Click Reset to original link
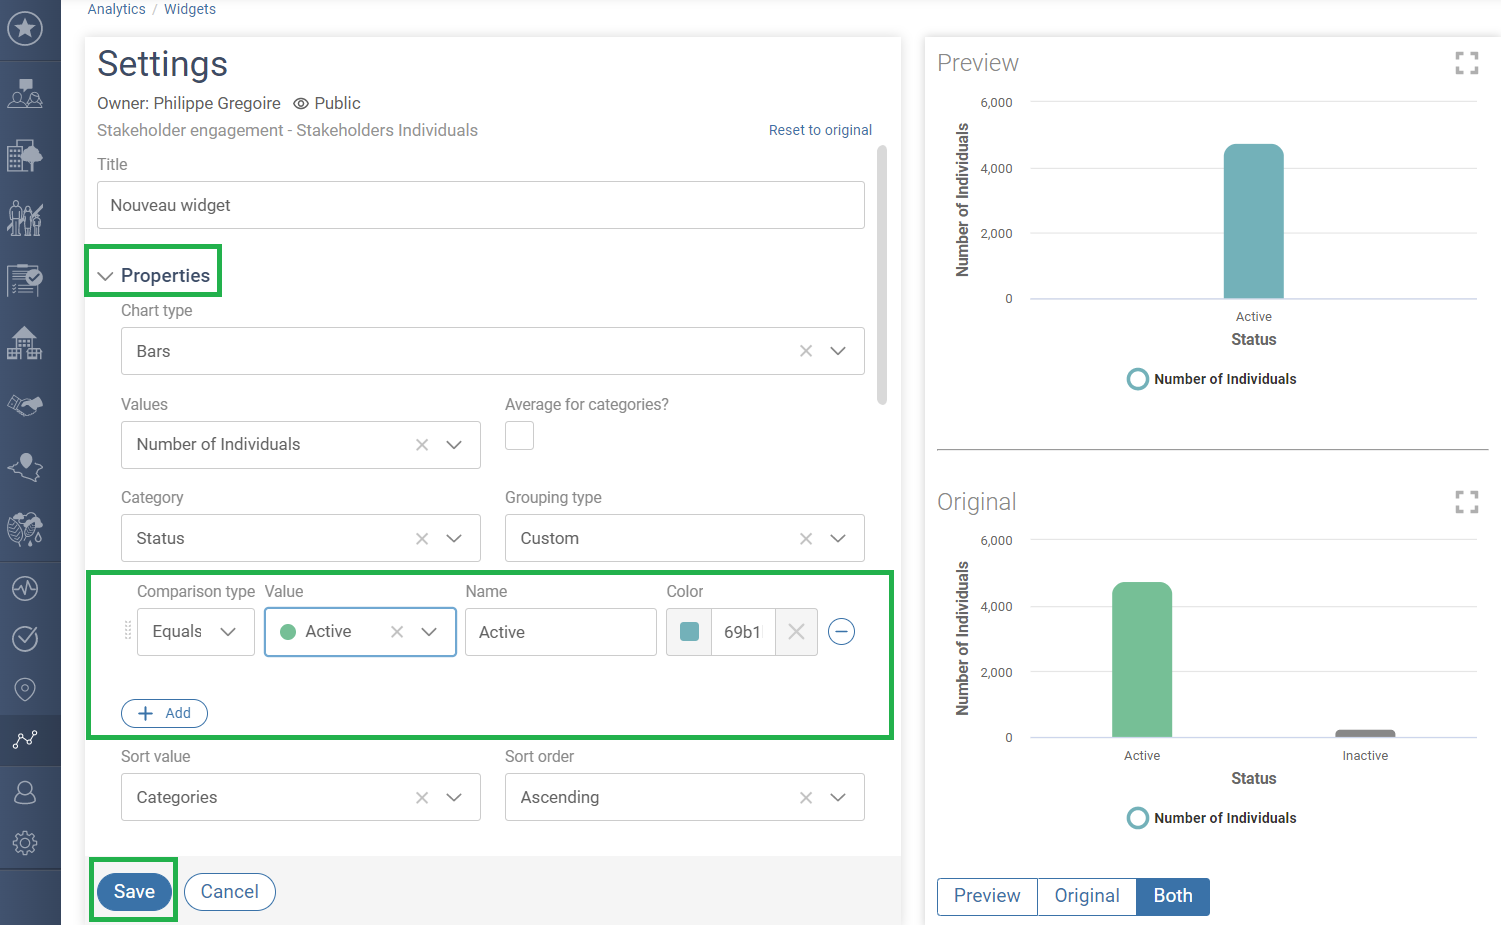 [820, 130]
